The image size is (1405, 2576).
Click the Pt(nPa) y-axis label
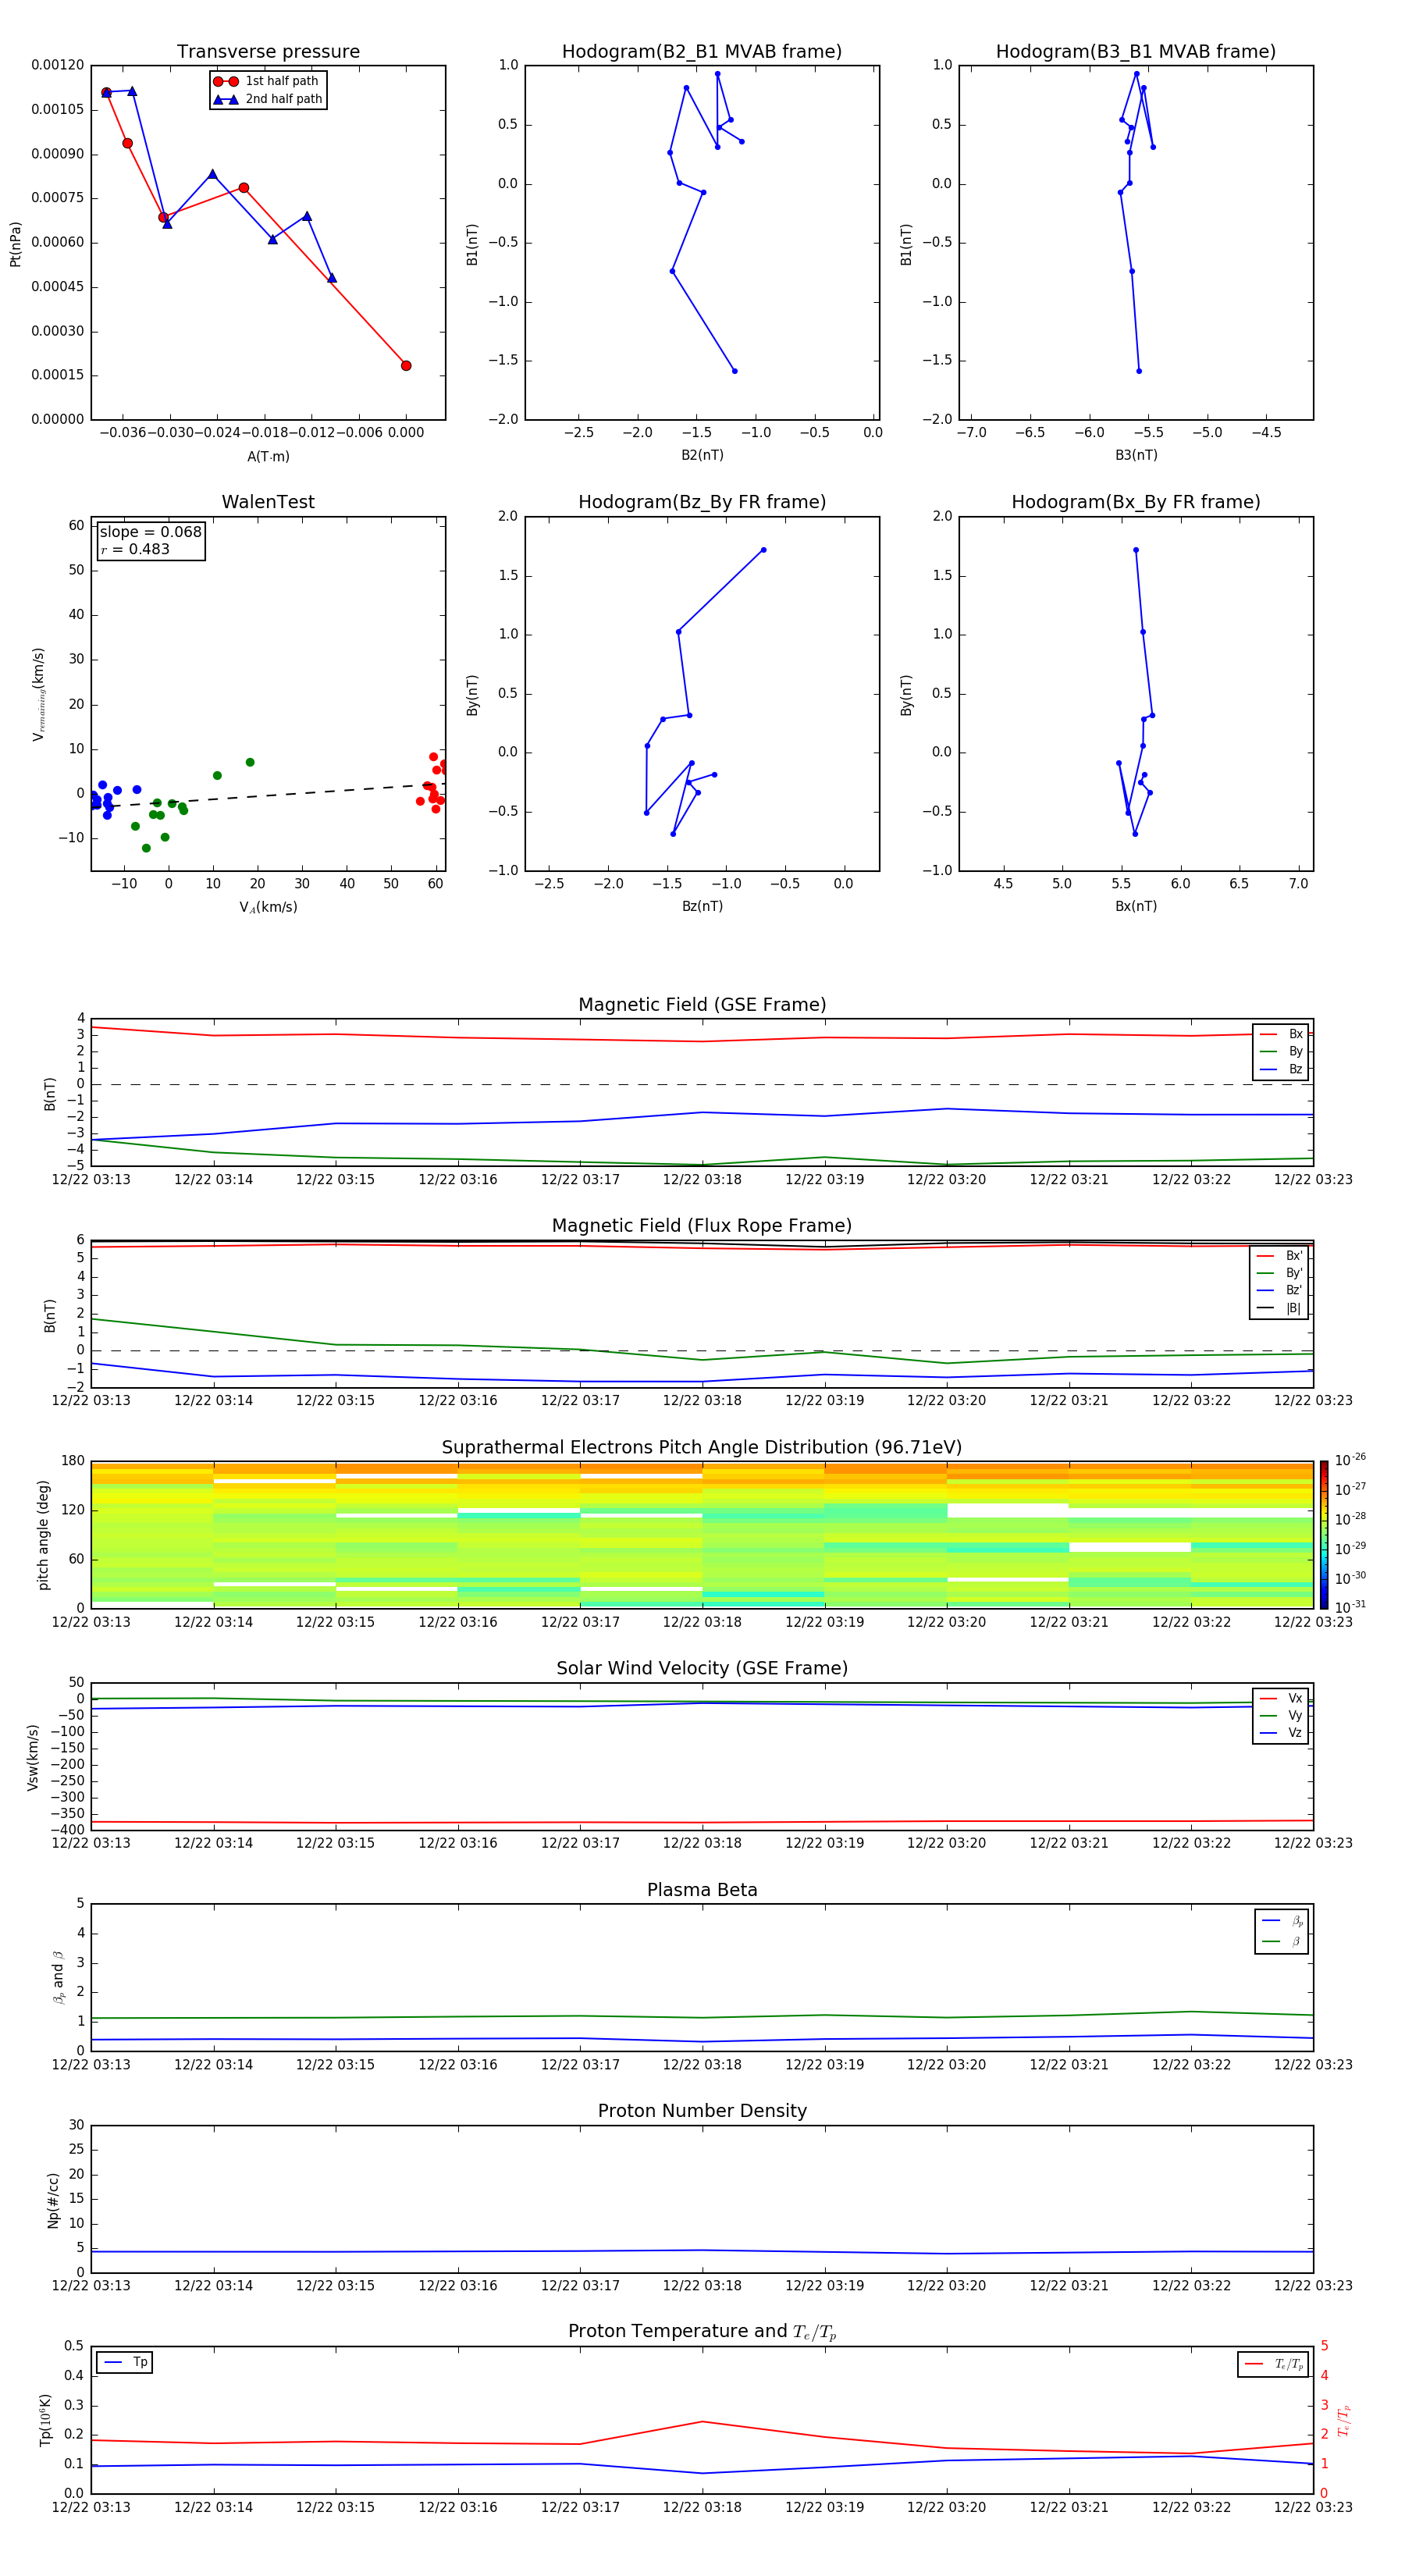tap(16, 244)
